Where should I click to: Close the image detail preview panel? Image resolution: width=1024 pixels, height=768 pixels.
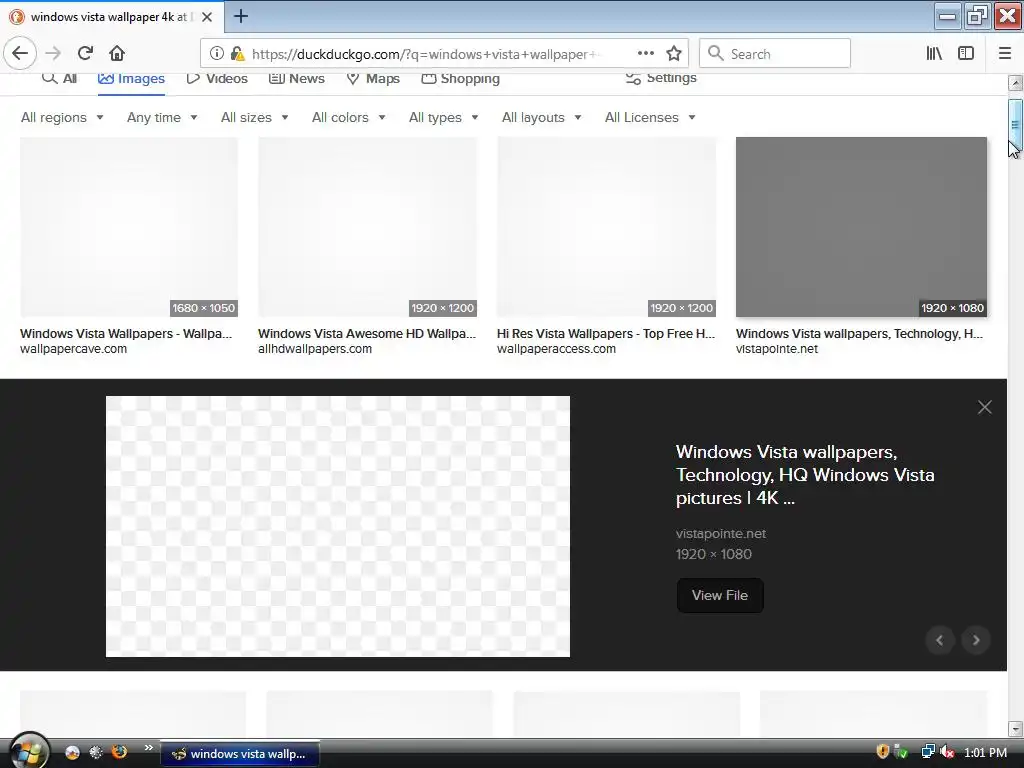click(x=984, y=408)
